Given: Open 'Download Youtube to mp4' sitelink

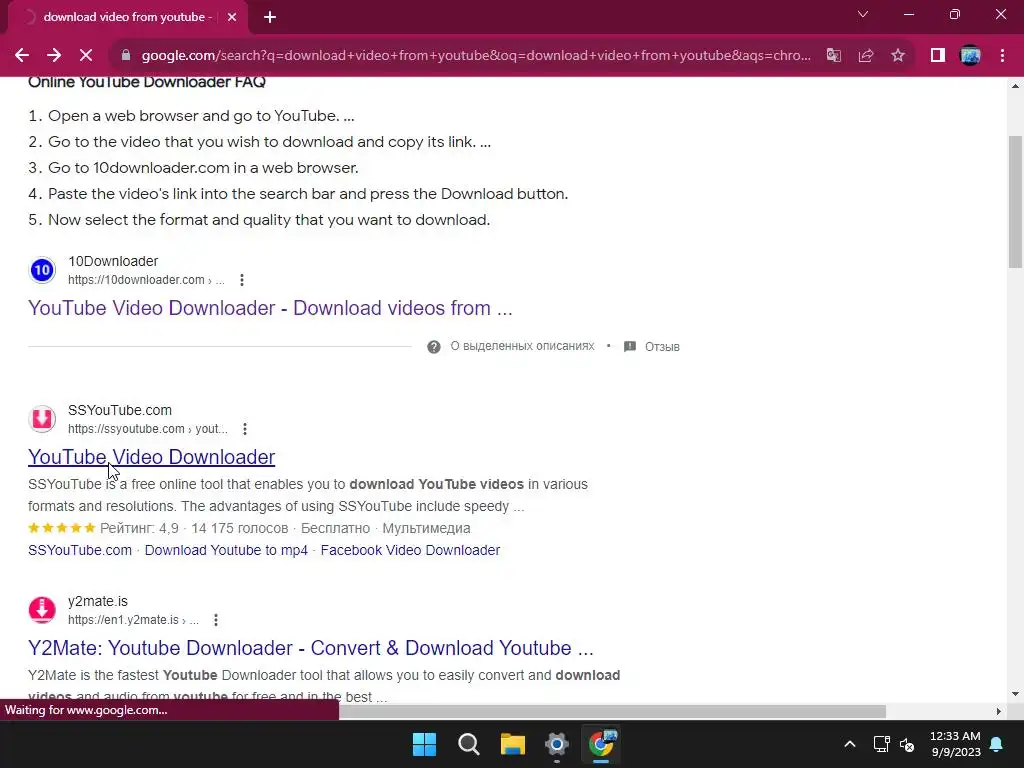Looking at the screenshot, I should click(226, 550).
